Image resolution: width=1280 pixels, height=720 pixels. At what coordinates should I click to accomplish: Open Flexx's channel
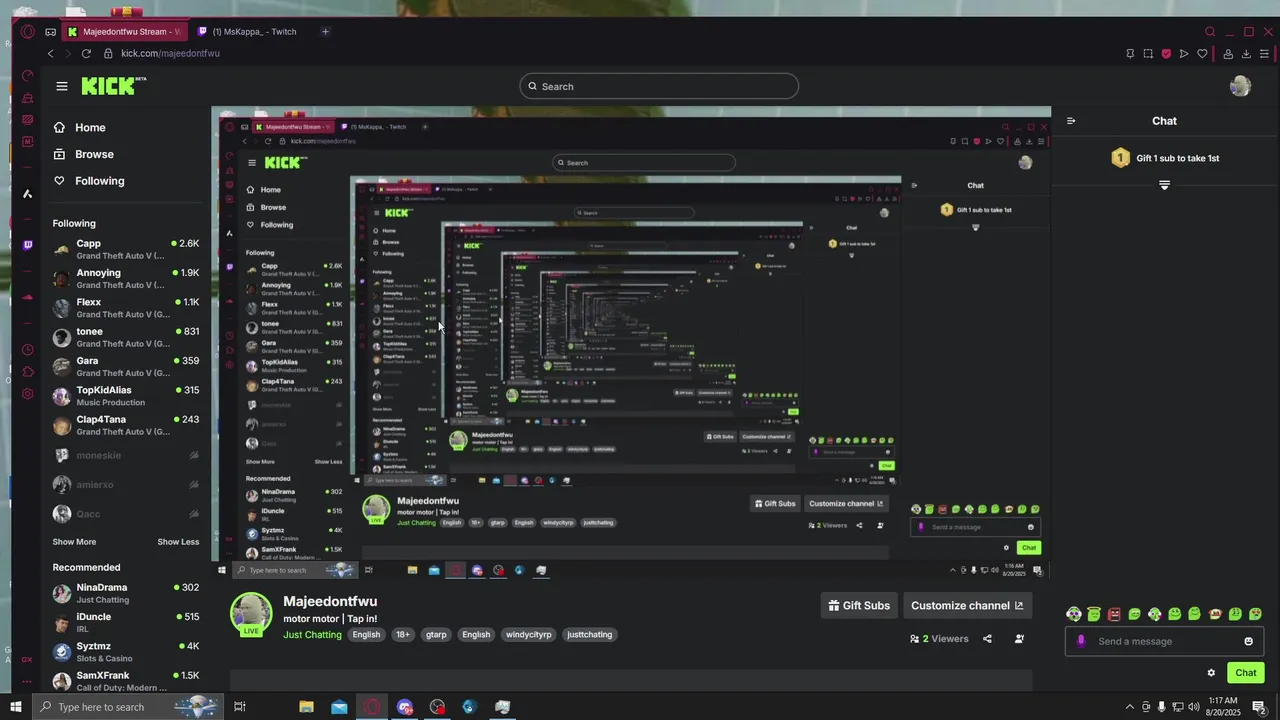pos(126,308)
